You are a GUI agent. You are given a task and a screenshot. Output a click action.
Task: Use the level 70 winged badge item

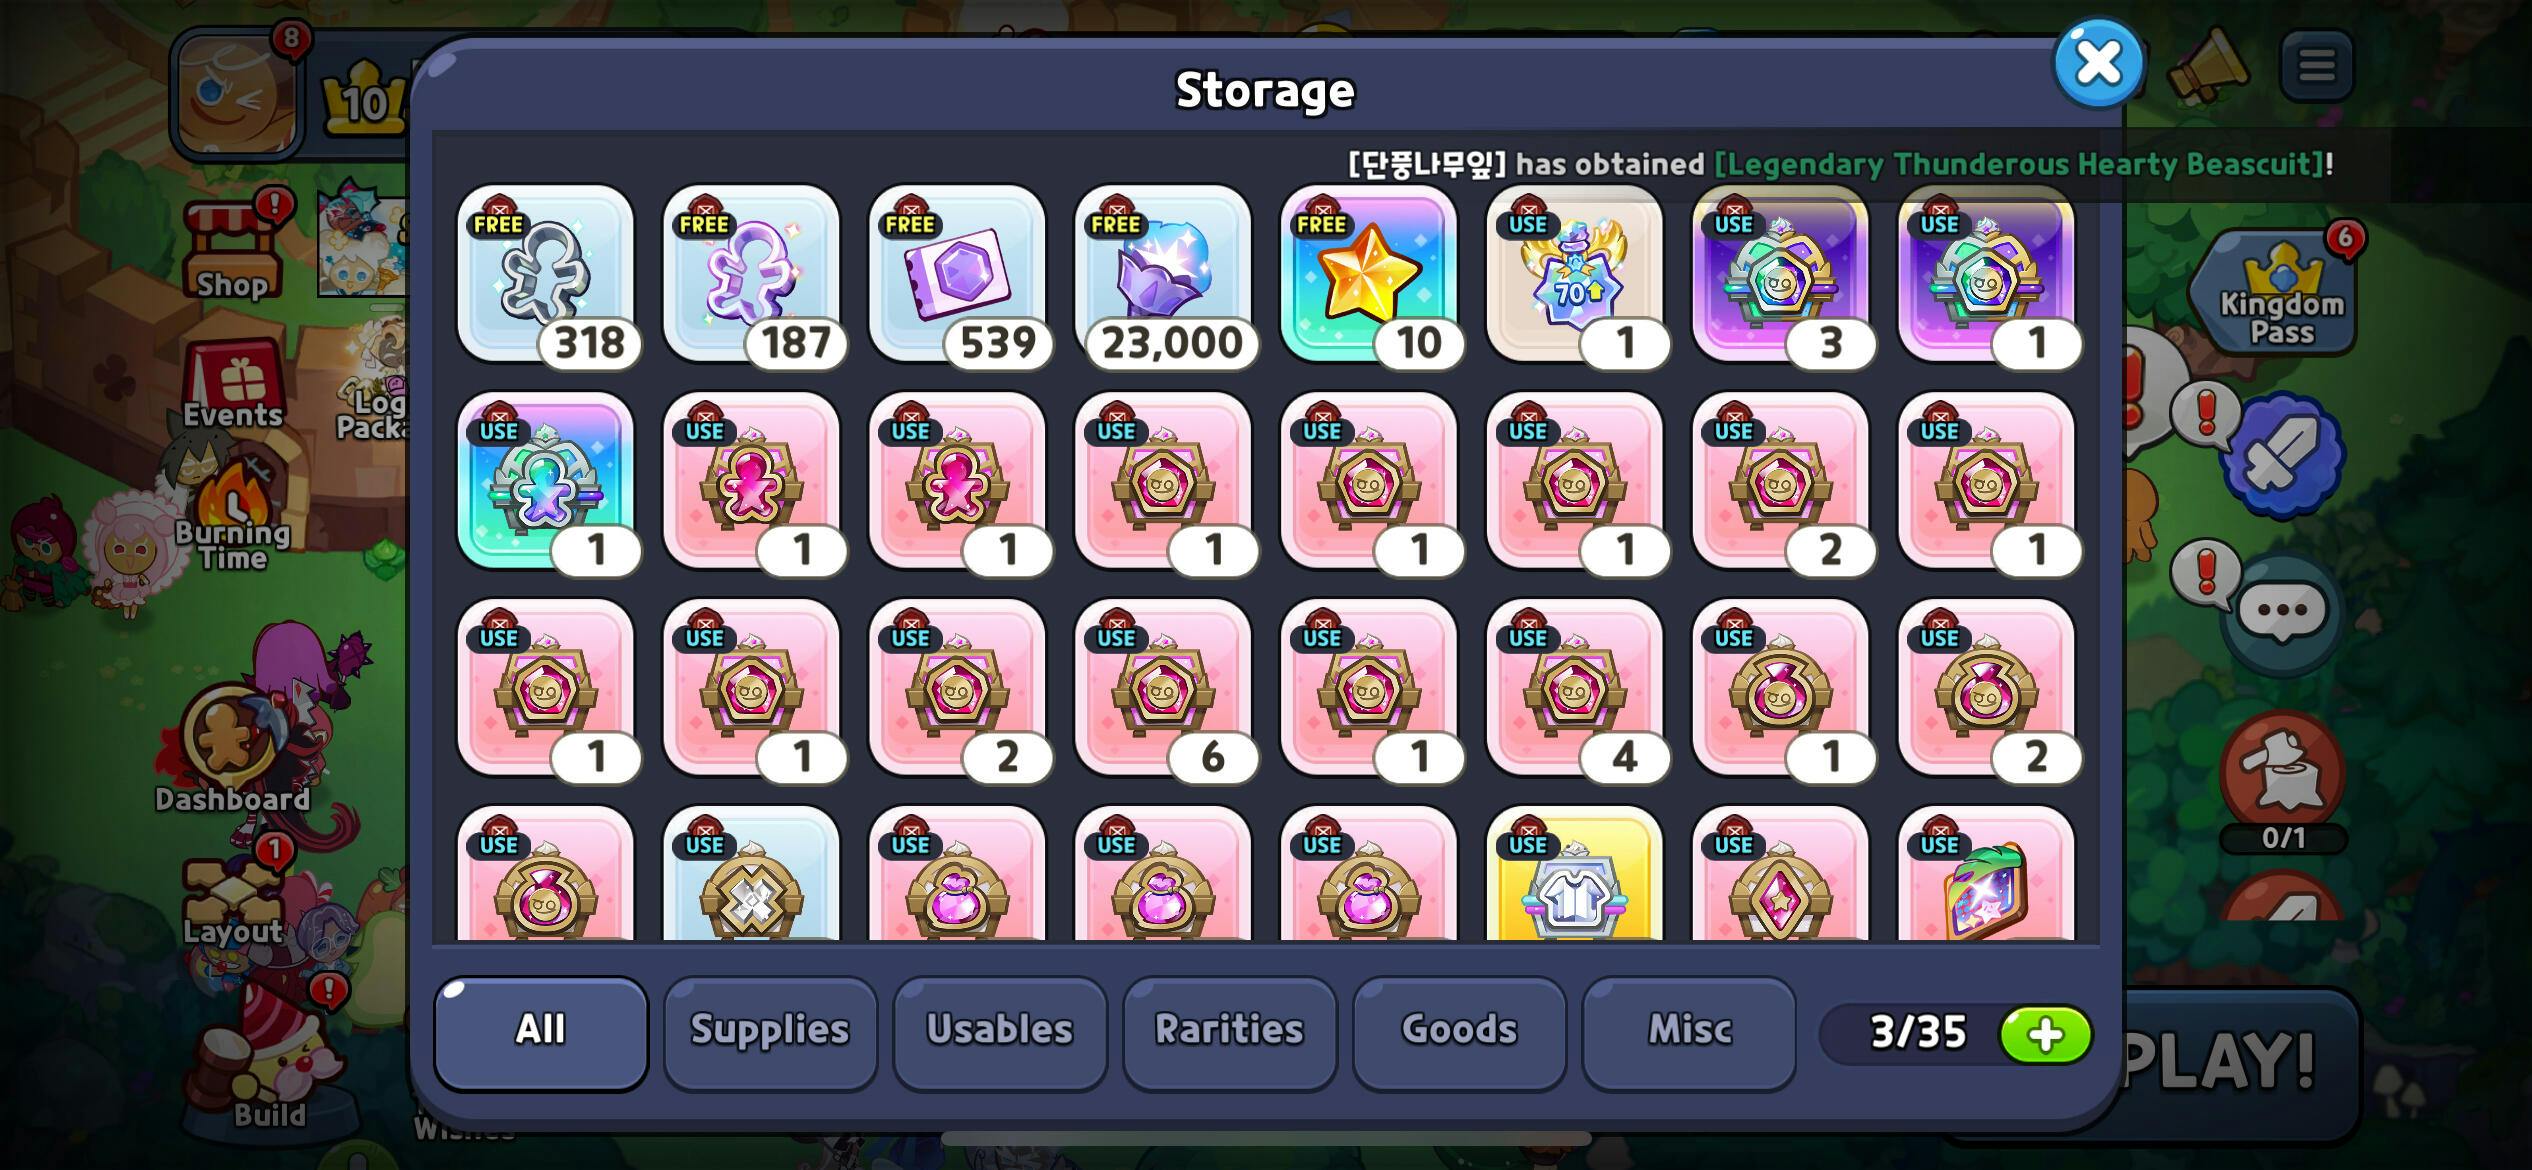pos(1575,273)
